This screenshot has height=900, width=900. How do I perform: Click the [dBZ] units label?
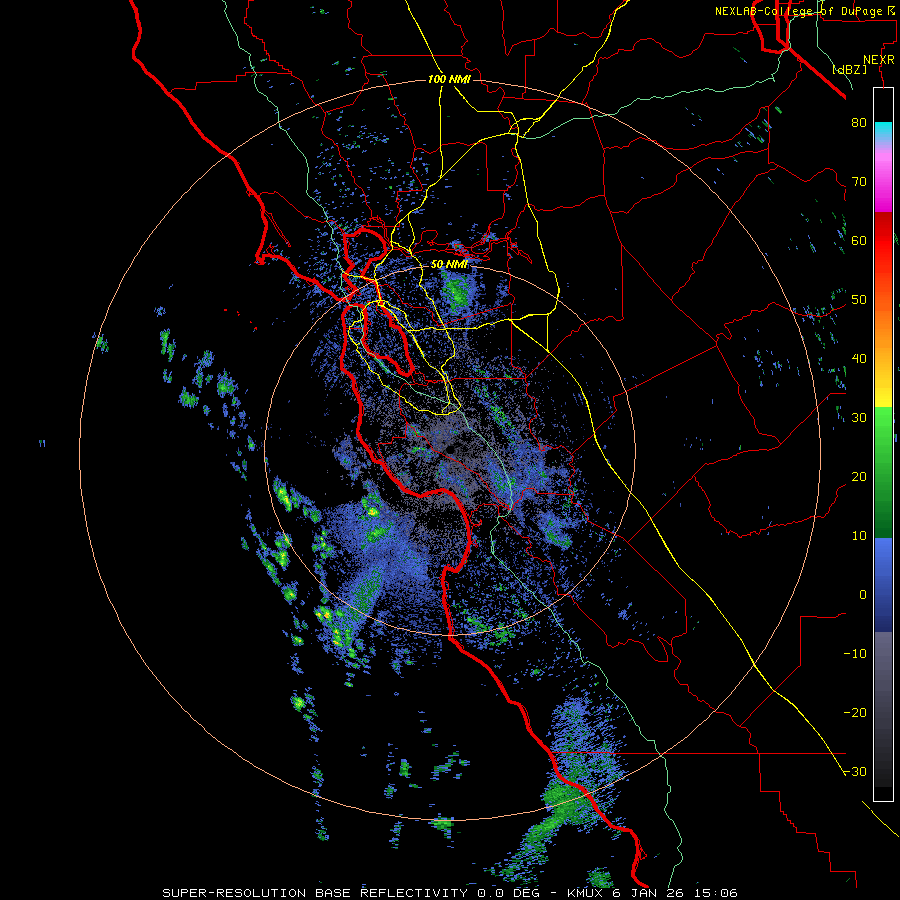[849, 69]
